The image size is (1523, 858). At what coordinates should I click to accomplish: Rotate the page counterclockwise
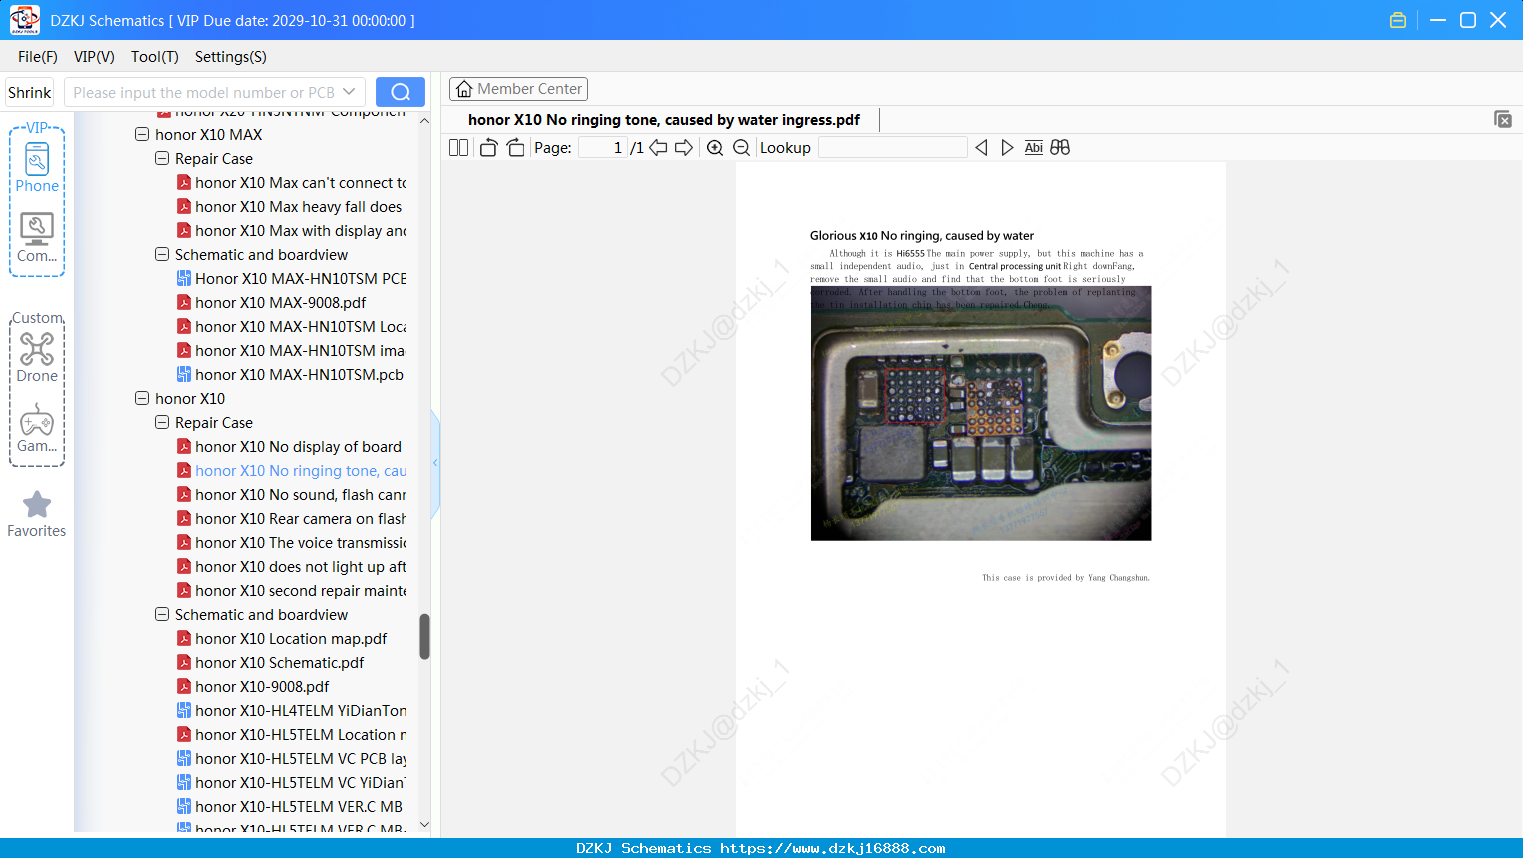(x=488, y=147)
